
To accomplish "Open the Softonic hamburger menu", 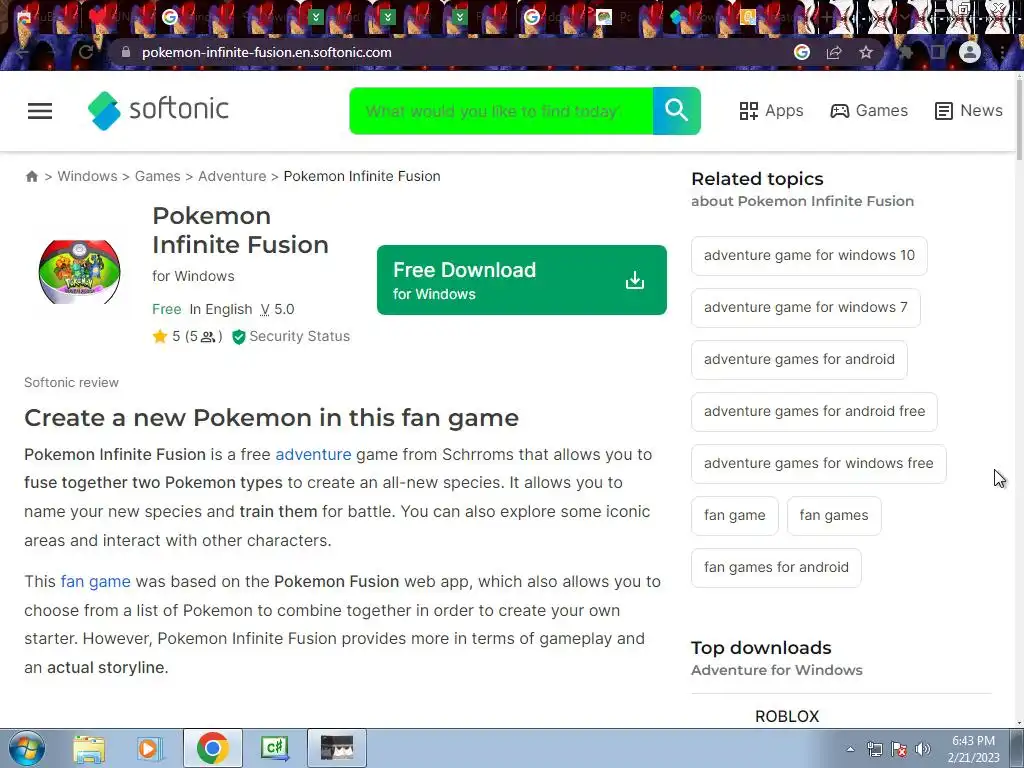I will [x=40, y=111].
